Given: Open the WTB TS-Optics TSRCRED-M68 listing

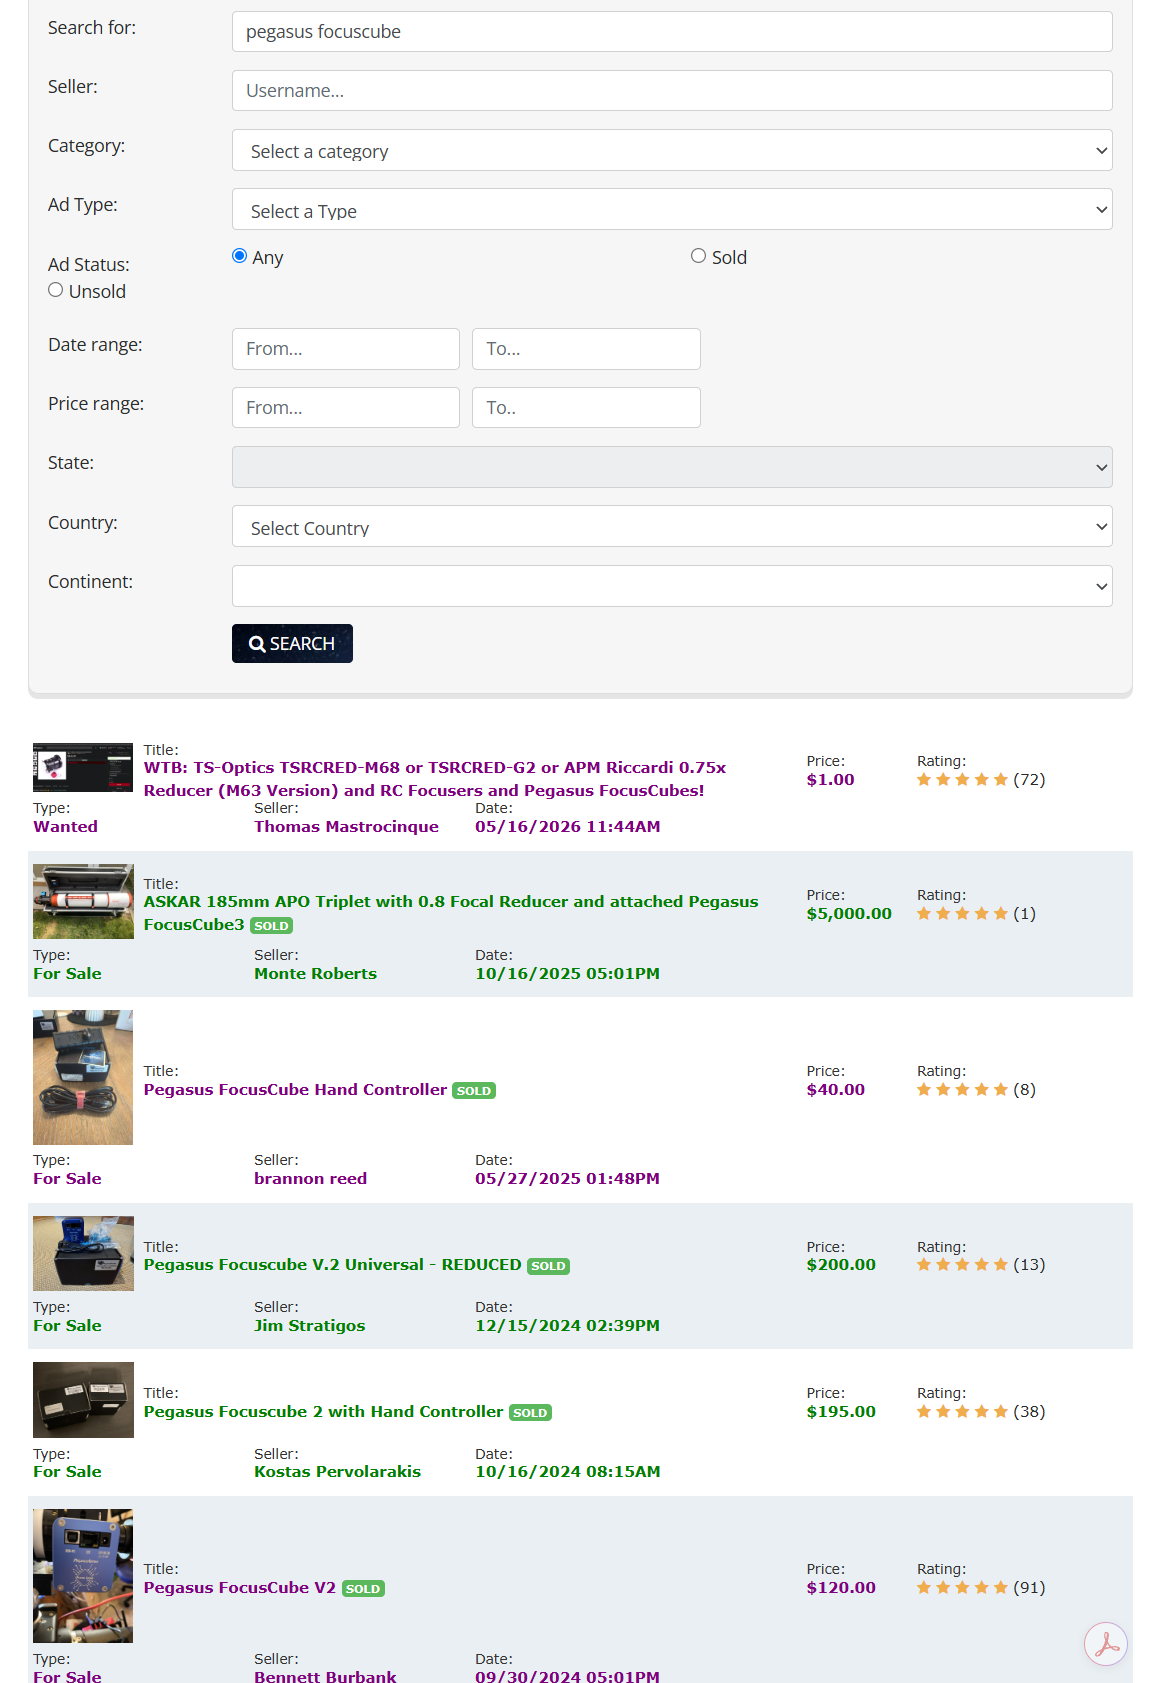Looking at the screenshot, I should tap(435, 779).
